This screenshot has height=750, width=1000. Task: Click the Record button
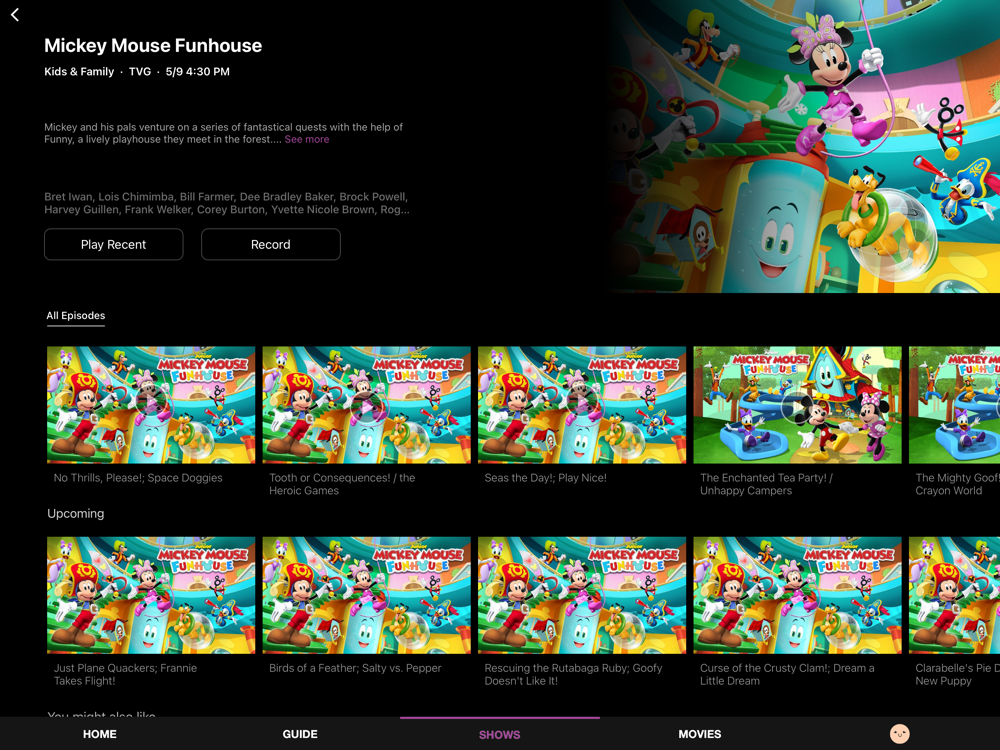click(x=270, y=244)
